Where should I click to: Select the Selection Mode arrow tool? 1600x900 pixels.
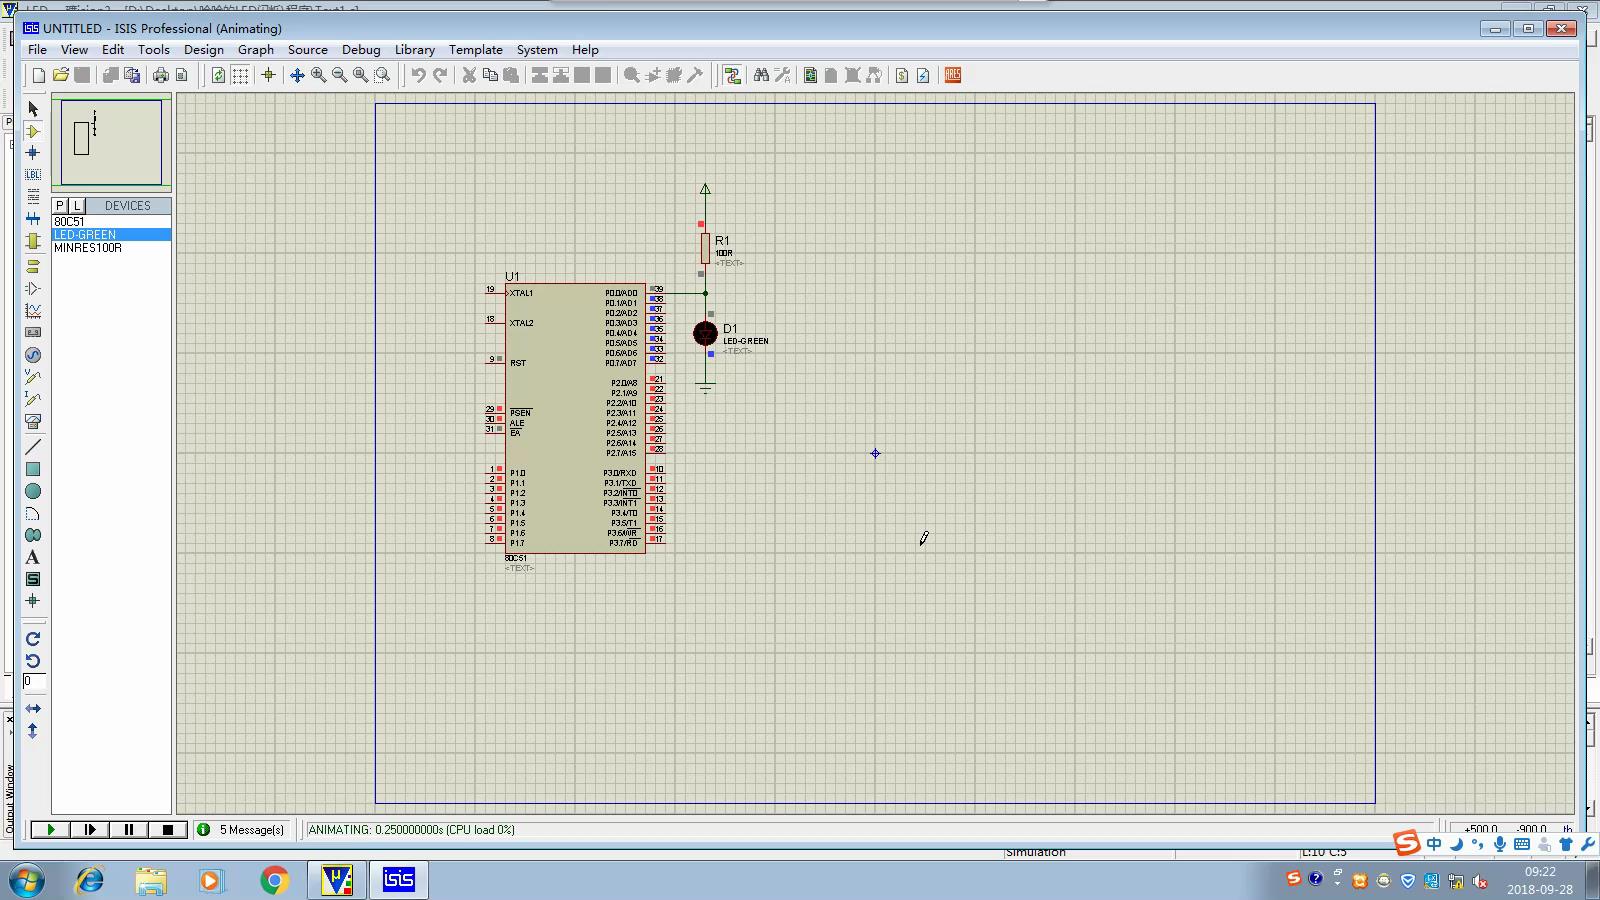click(33, 108)
